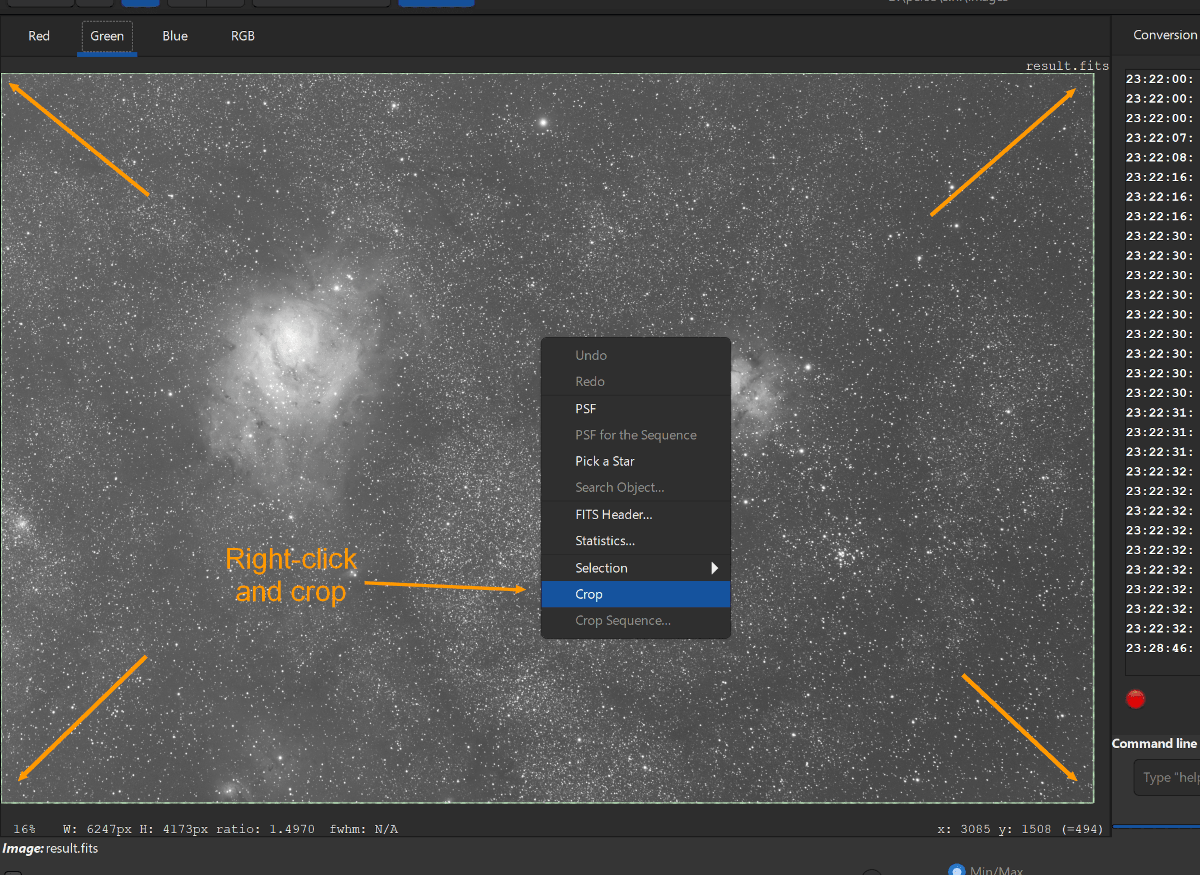
Task: Expand the Selection submenu arrow
Action: coord(714,568)
